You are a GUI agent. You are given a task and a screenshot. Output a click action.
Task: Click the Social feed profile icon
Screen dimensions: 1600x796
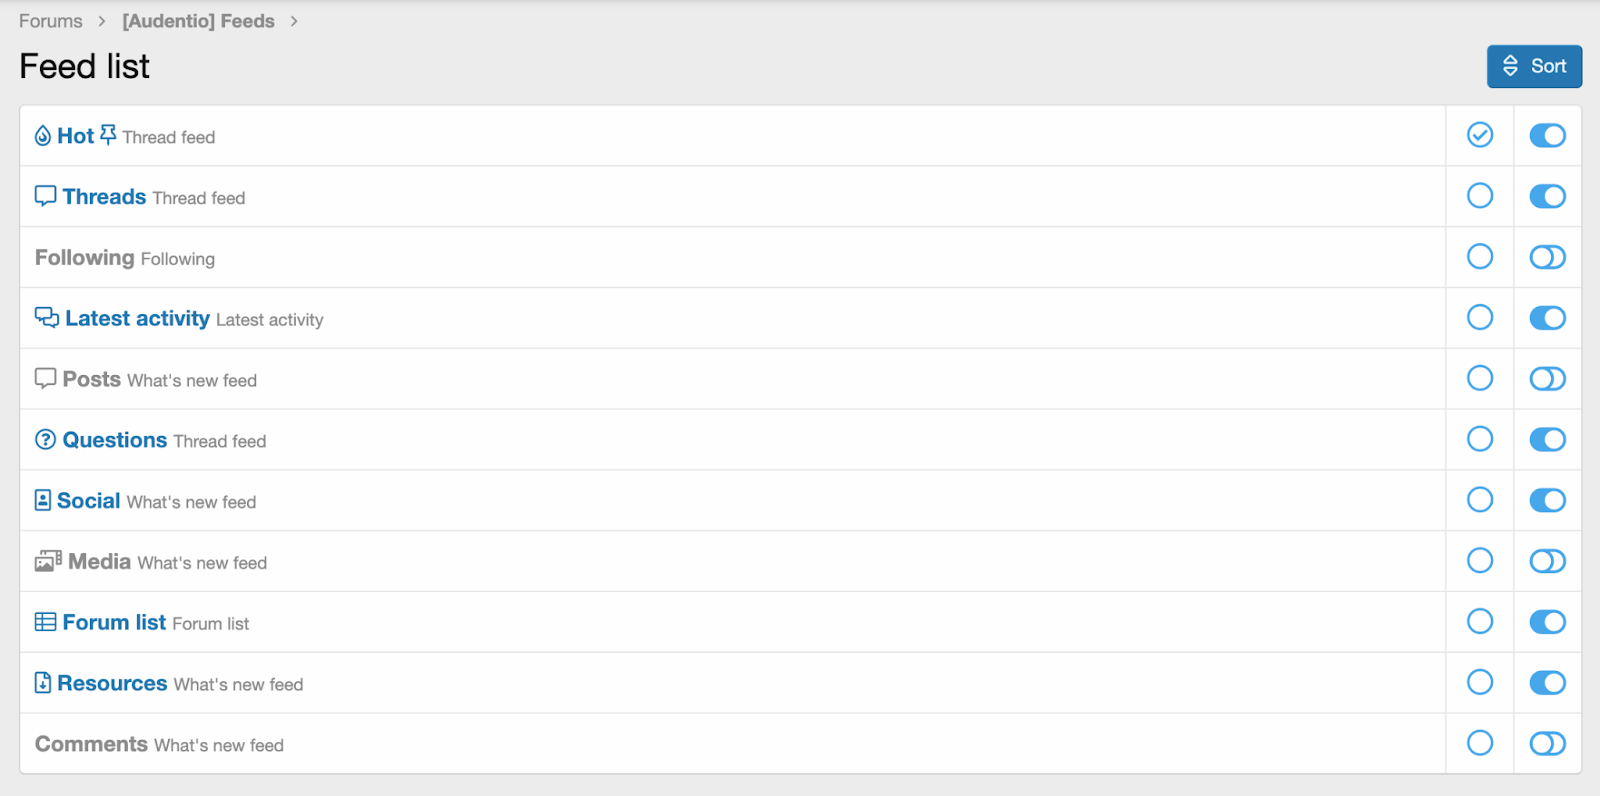point(43,500)
